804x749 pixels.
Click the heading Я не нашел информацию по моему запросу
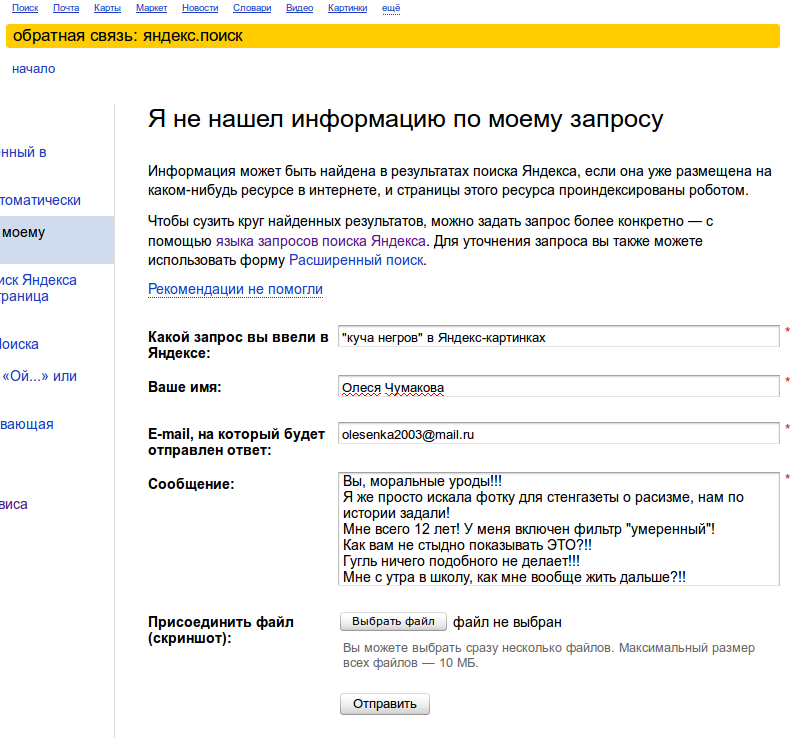[406, 119]
